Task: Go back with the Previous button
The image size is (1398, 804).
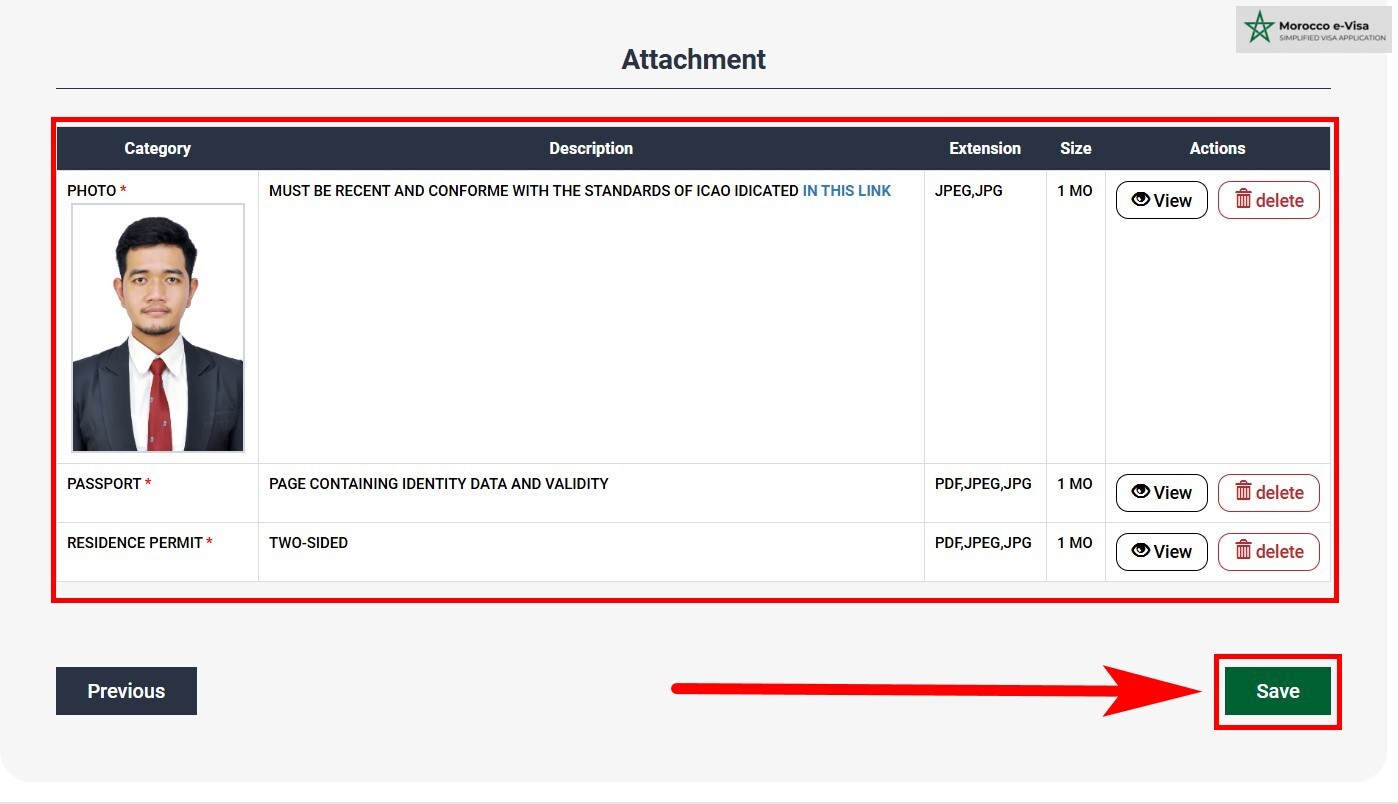Action: pyautogui.click(x=126, y=691)
